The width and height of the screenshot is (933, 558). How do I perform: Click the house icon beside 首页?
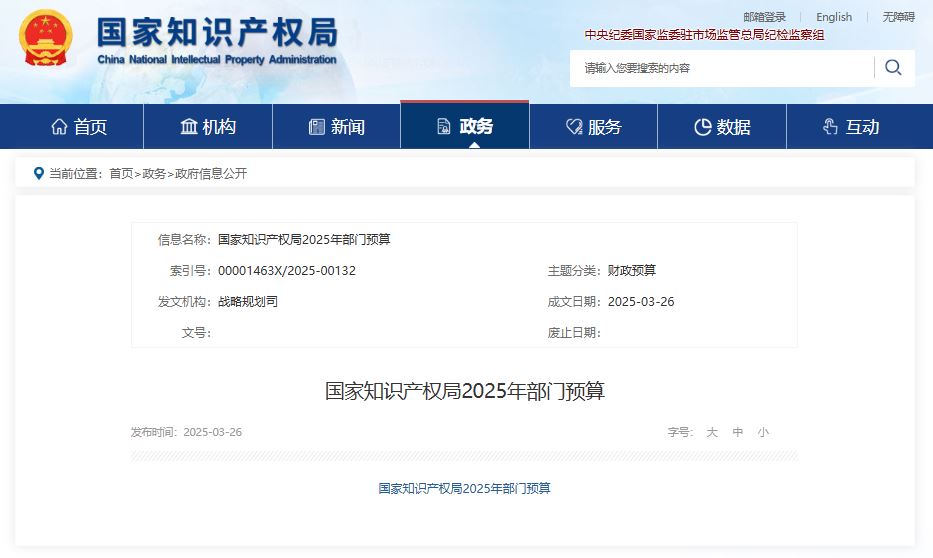[60, 126]
